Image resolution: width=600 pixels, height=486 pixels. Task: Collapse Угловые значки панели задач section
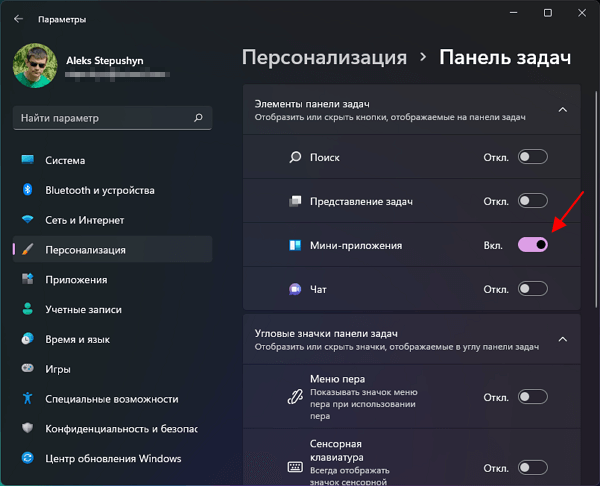click(x=562, y=339)
